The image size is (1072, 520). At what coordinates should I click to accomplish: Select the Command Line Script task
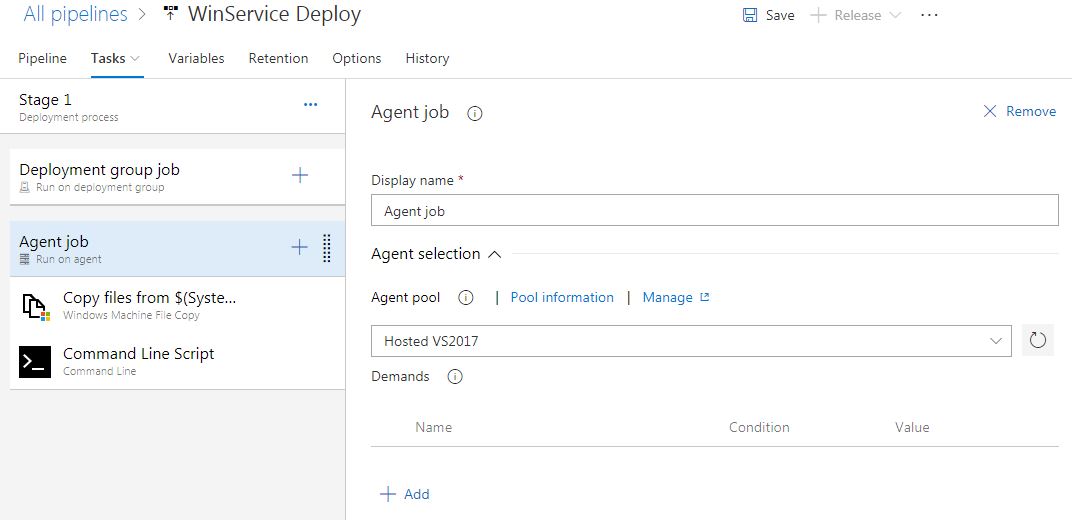click(x=177, y=361)
